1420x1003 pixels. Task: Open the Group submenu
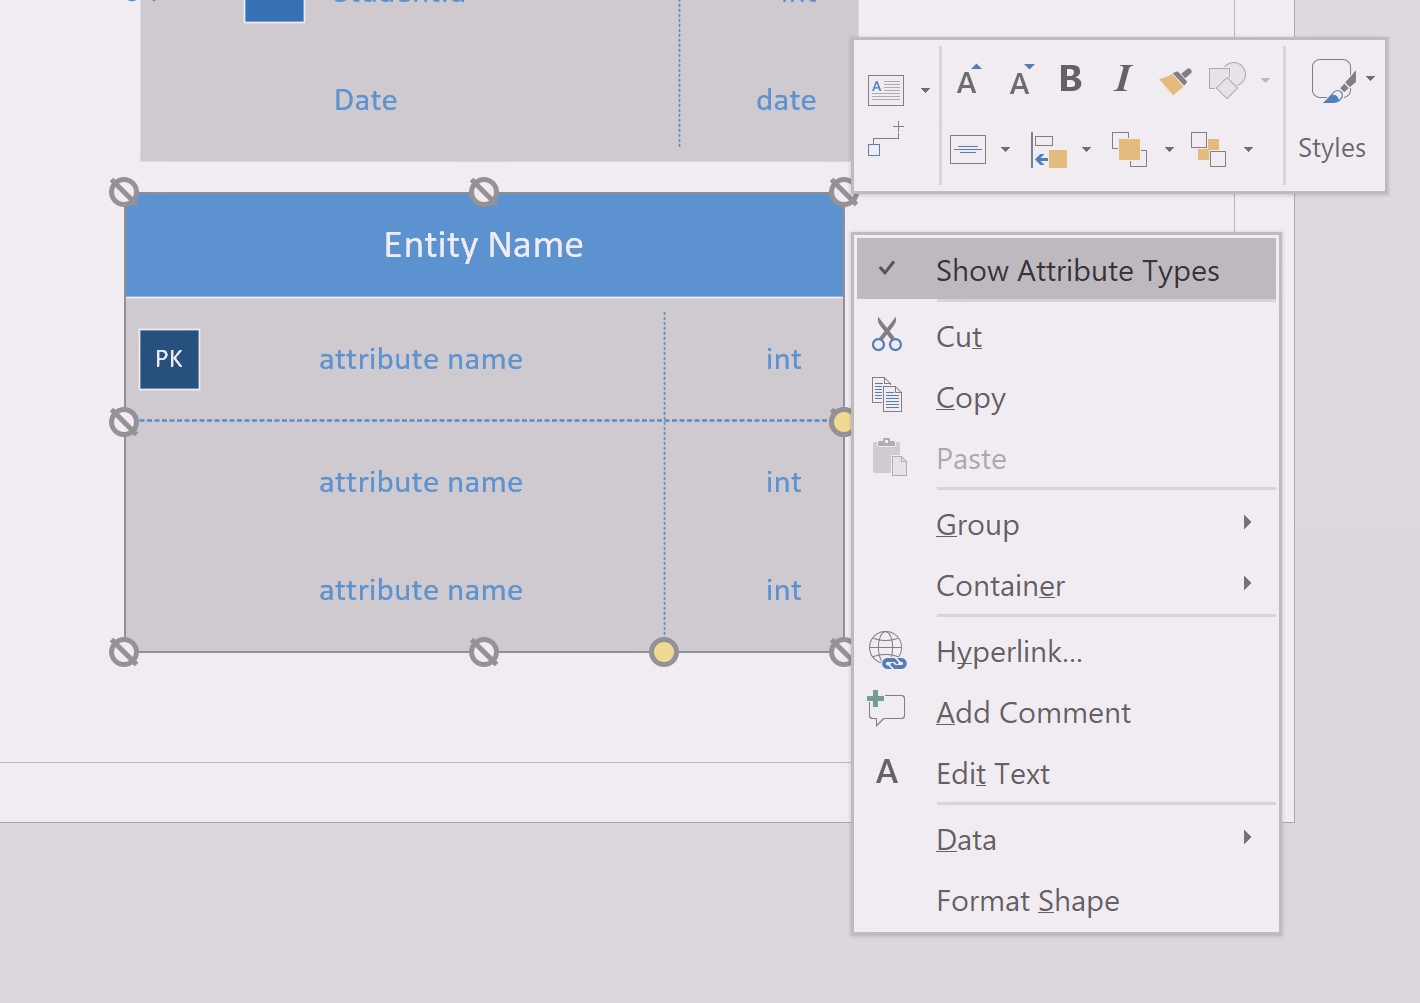(1066, 524)
